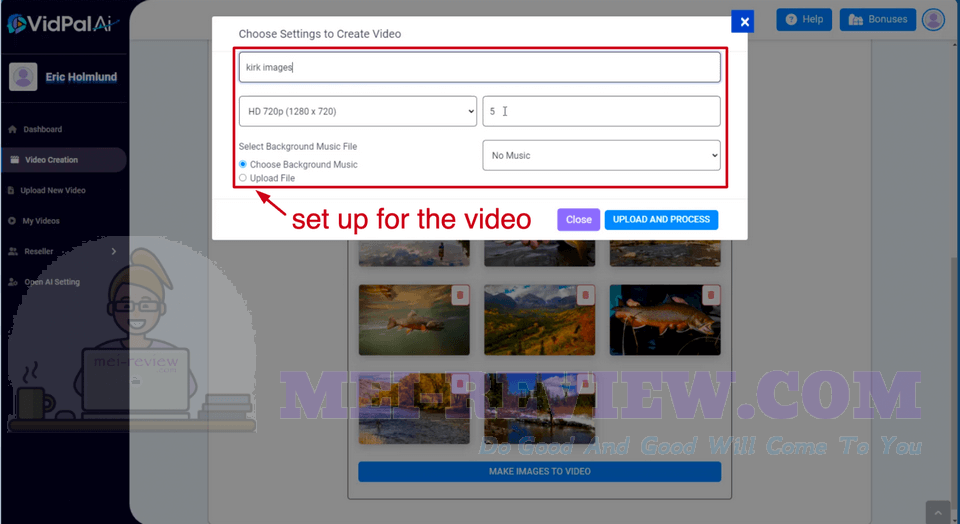Screen dimensions: 960x524
Task: Click the Help button
Action: pos(804,20)
